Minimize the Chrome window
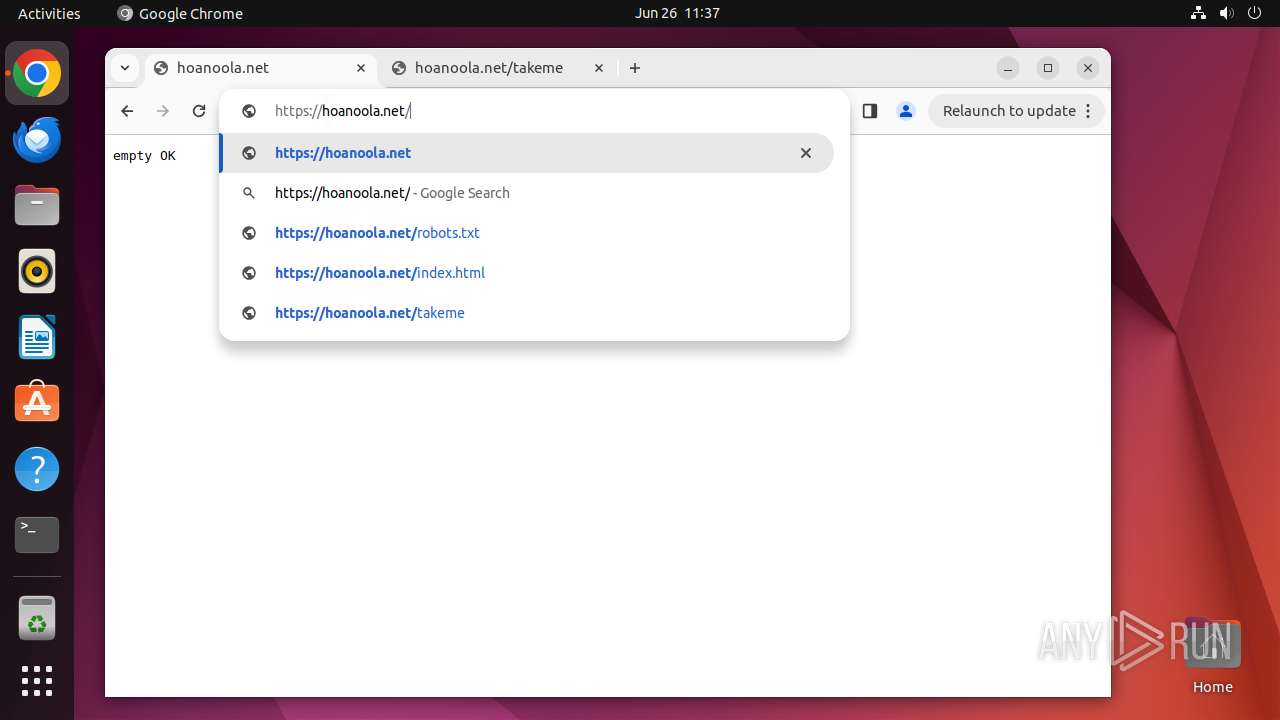The image size is (1280, 720). [x=1008, y=68]
